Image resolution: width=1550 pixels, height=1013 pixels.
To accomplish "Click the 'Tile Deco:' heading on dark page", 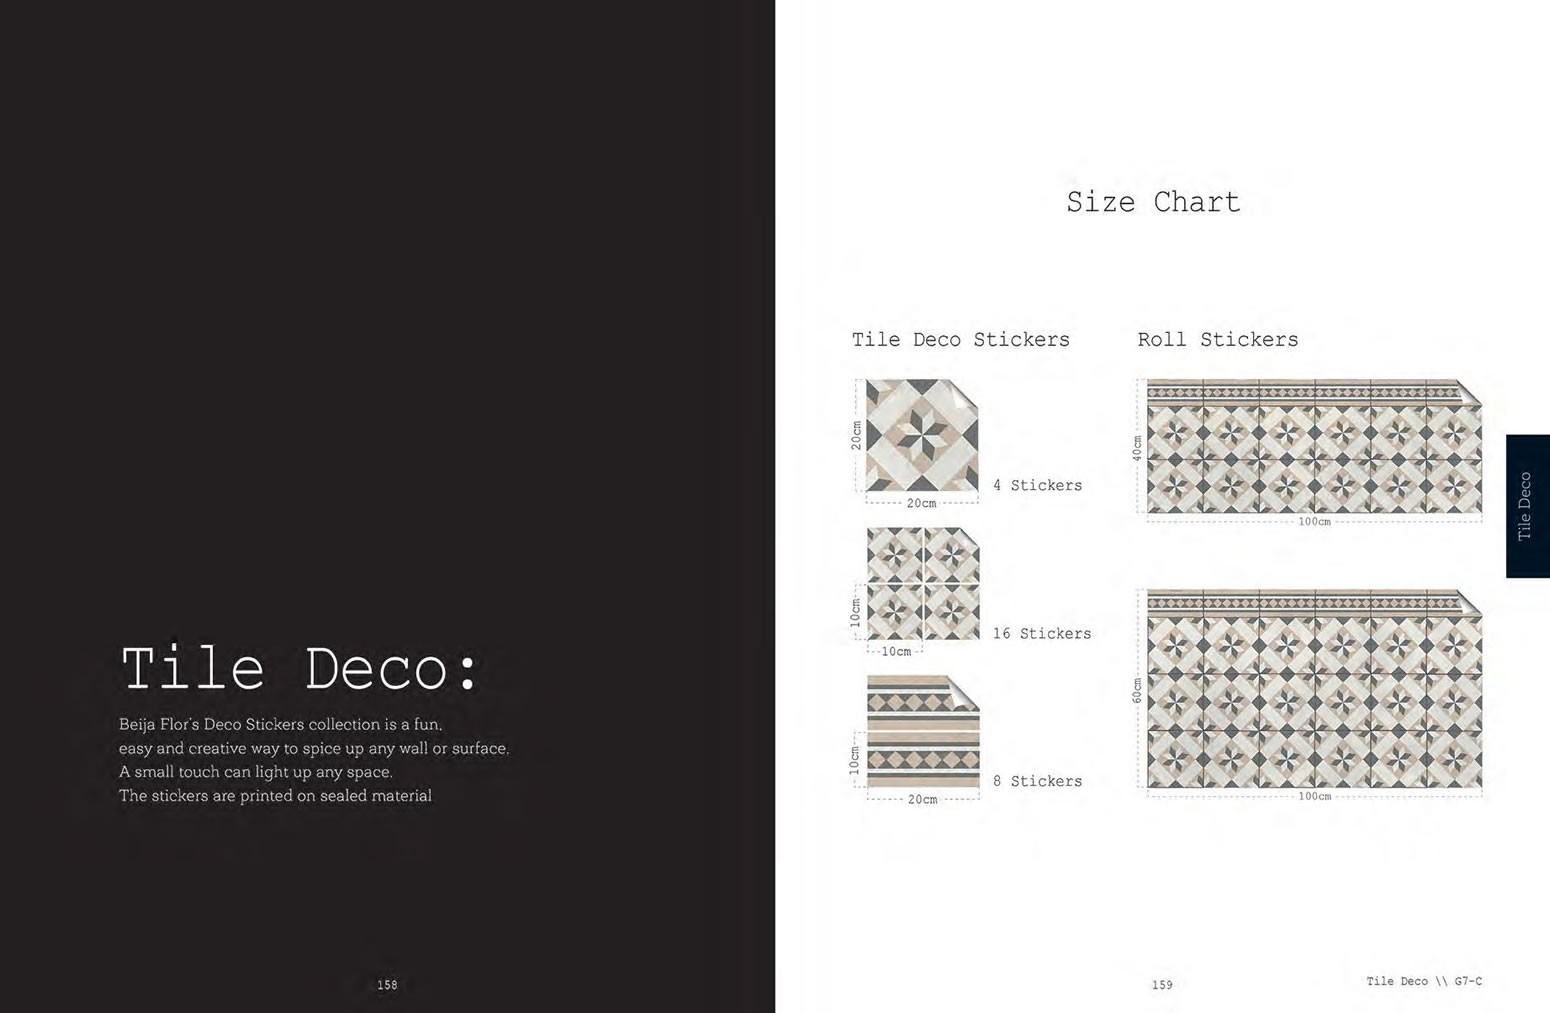I will 300,668.
